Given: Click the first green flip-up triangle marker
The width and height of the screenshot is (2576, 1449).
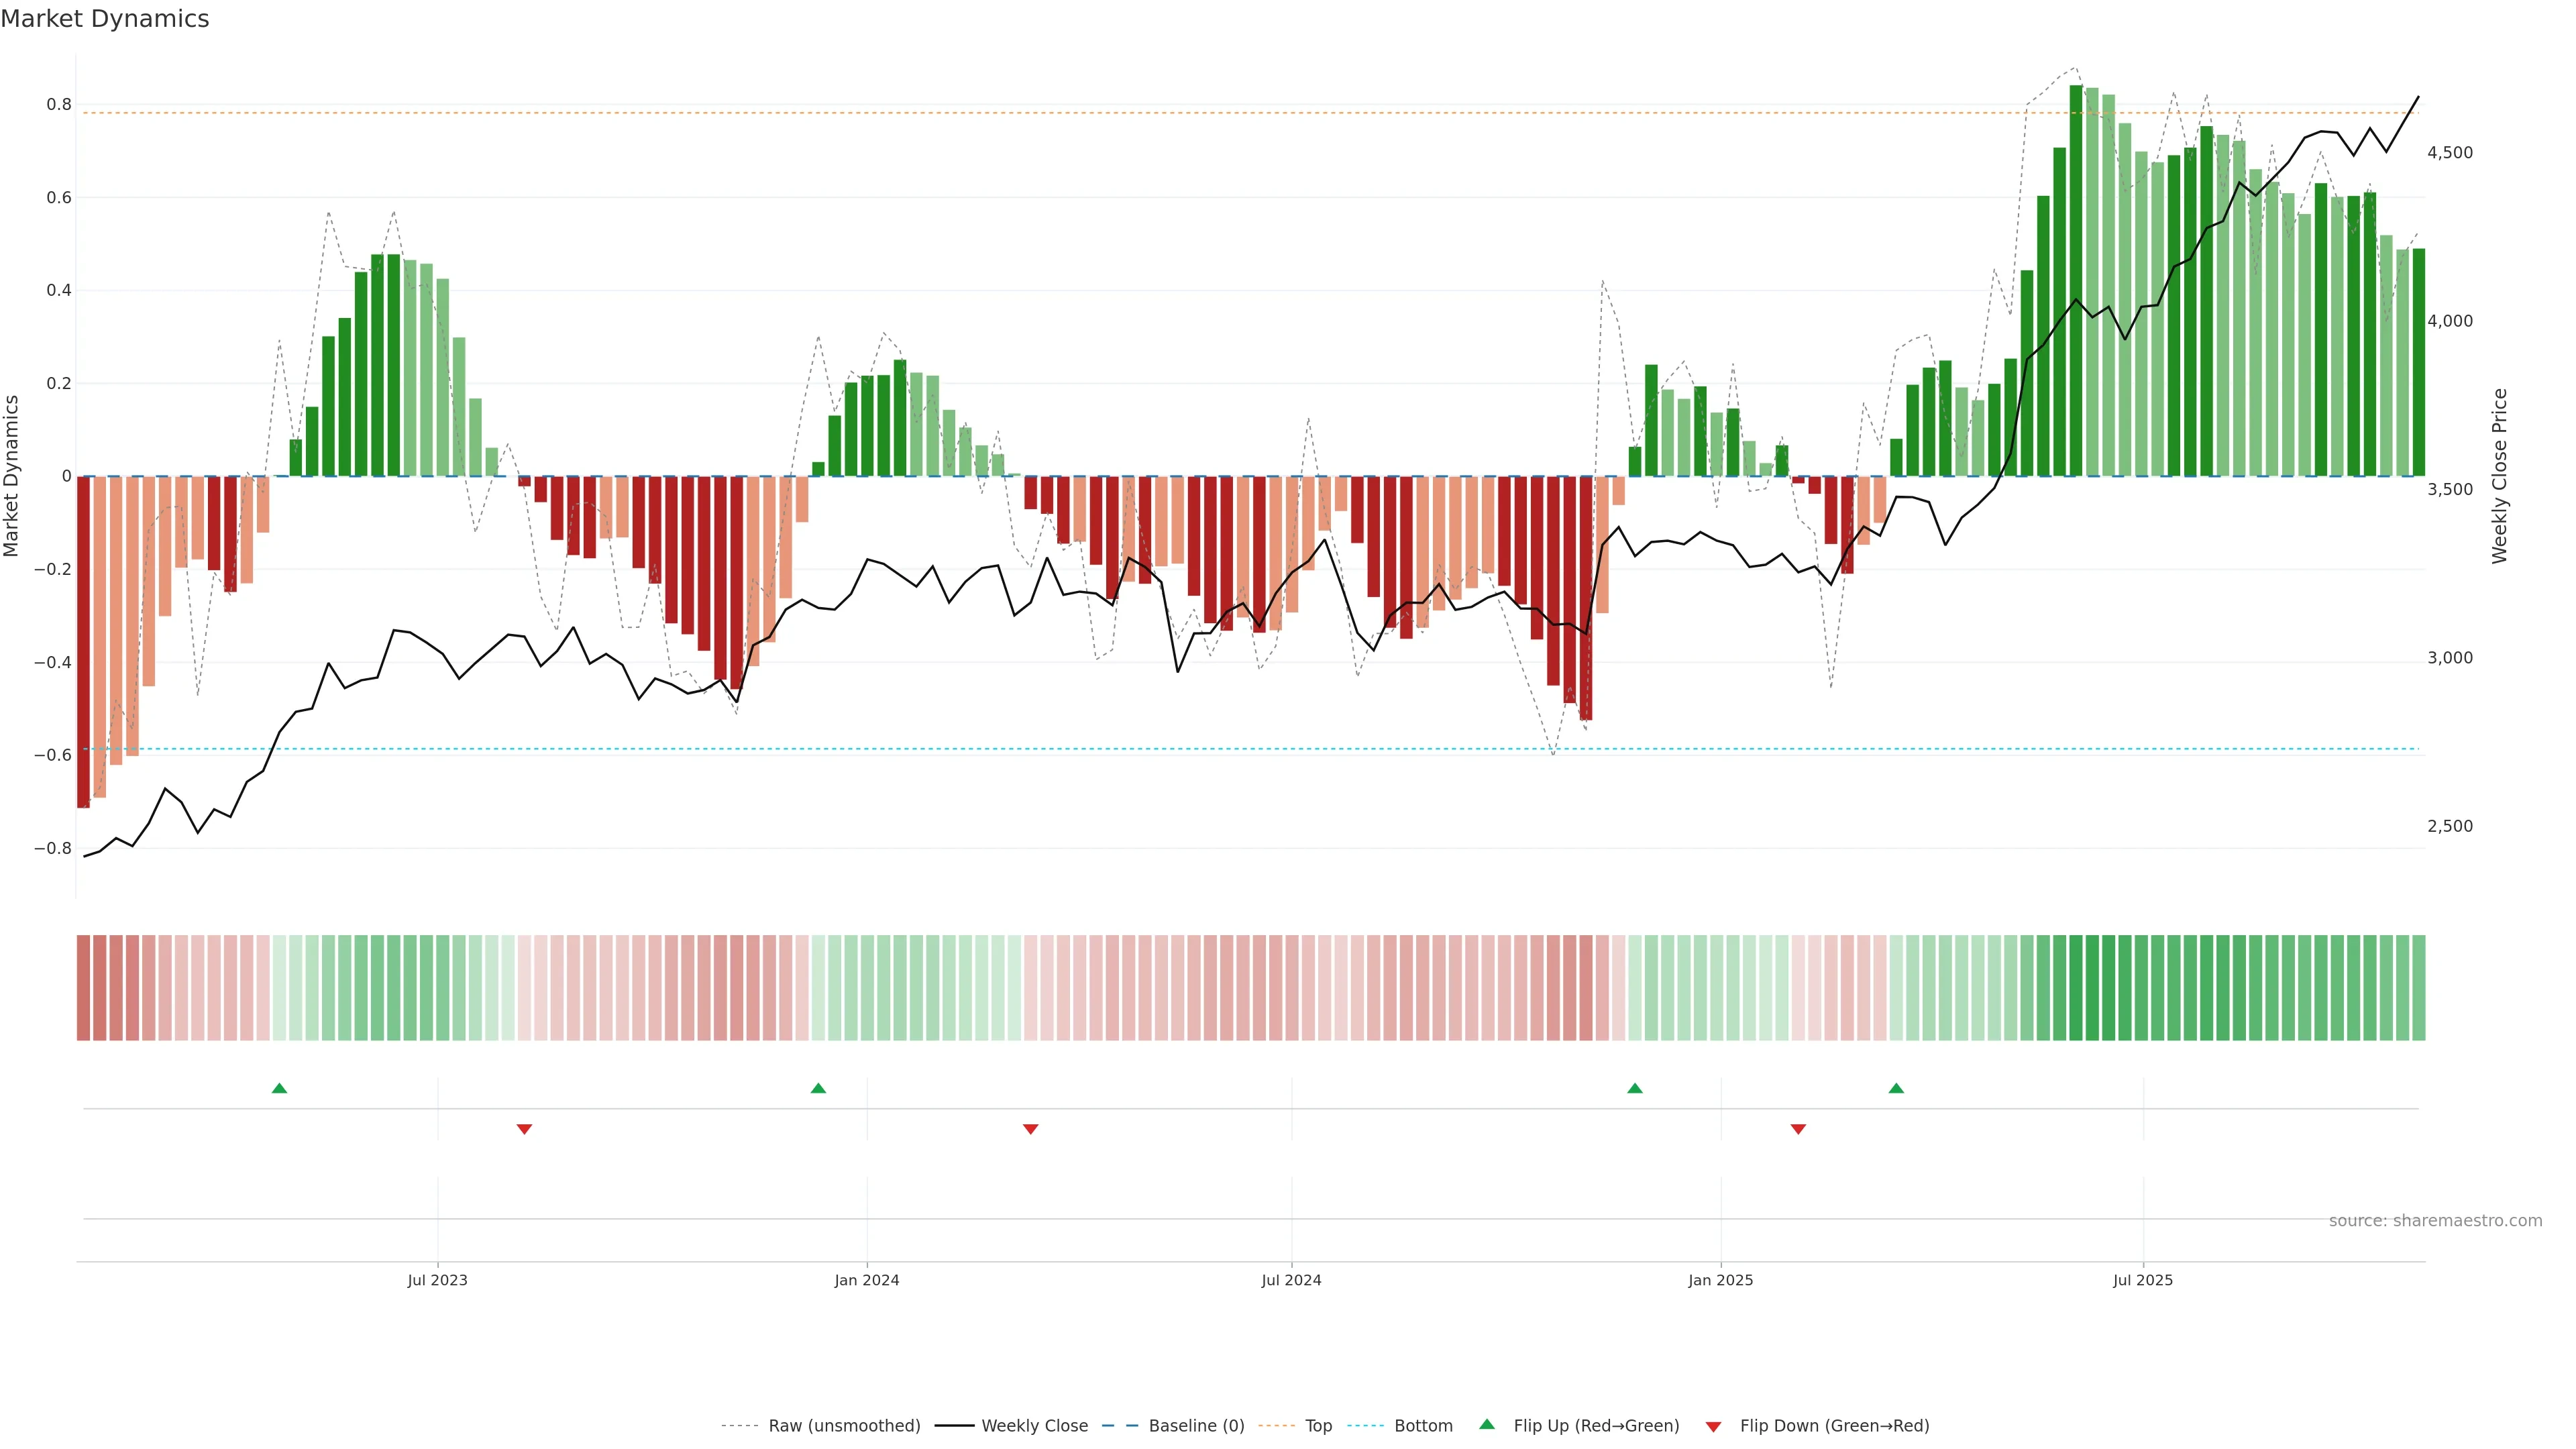Looking at the screenshot, I should coord(279,1088).
